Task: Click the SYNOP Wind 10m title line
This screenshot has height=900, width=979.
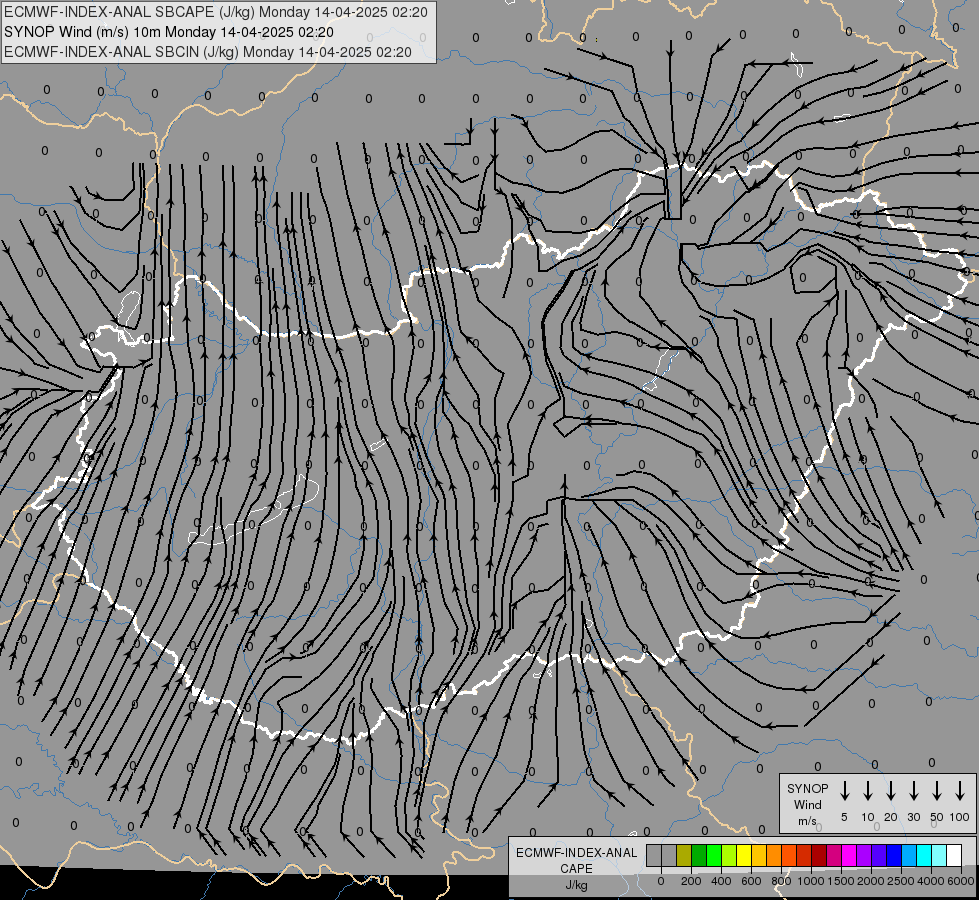Action: 169,32
